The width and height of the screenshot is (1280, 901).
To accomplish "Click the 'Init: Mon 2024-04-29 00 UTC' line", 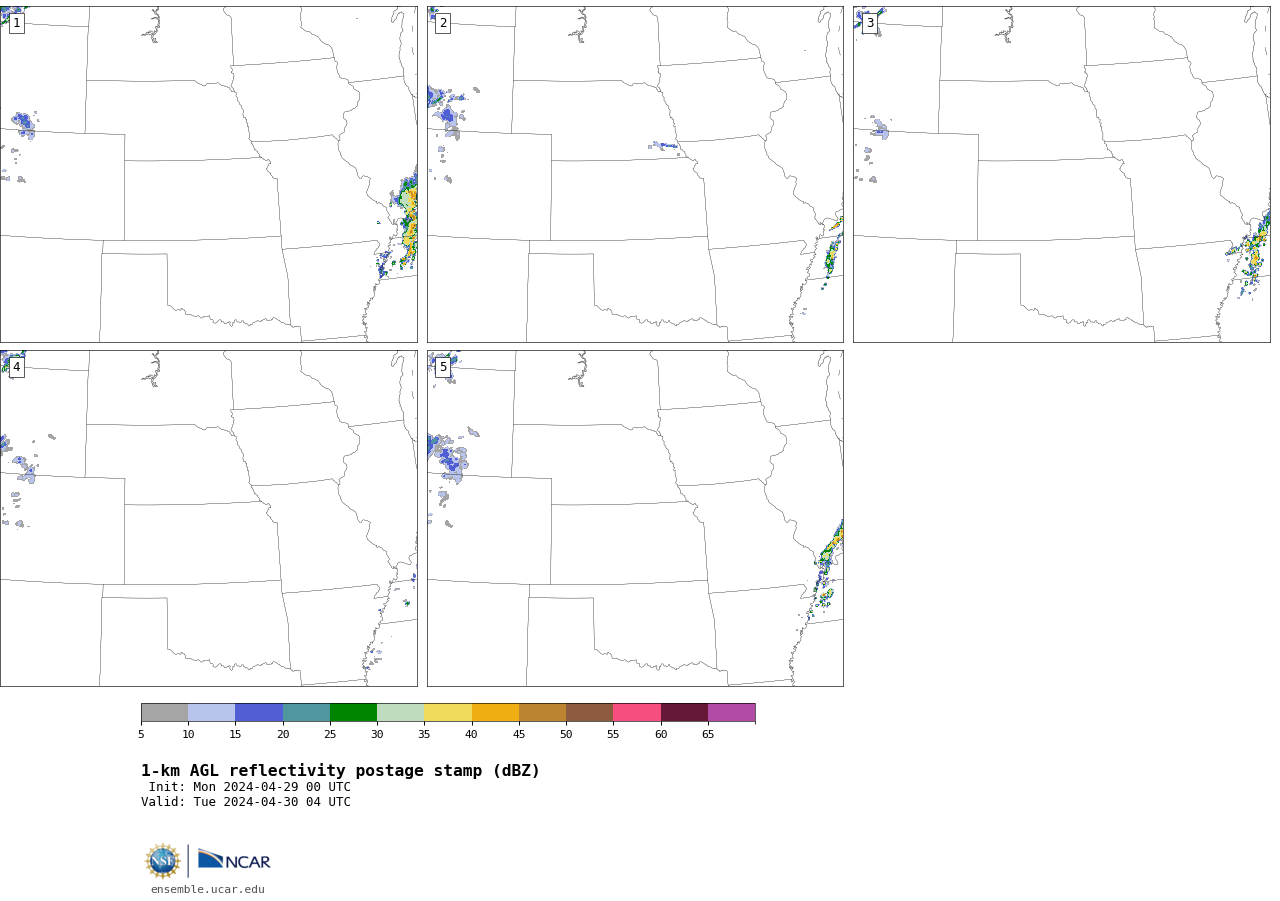I will tap(250, 787).
